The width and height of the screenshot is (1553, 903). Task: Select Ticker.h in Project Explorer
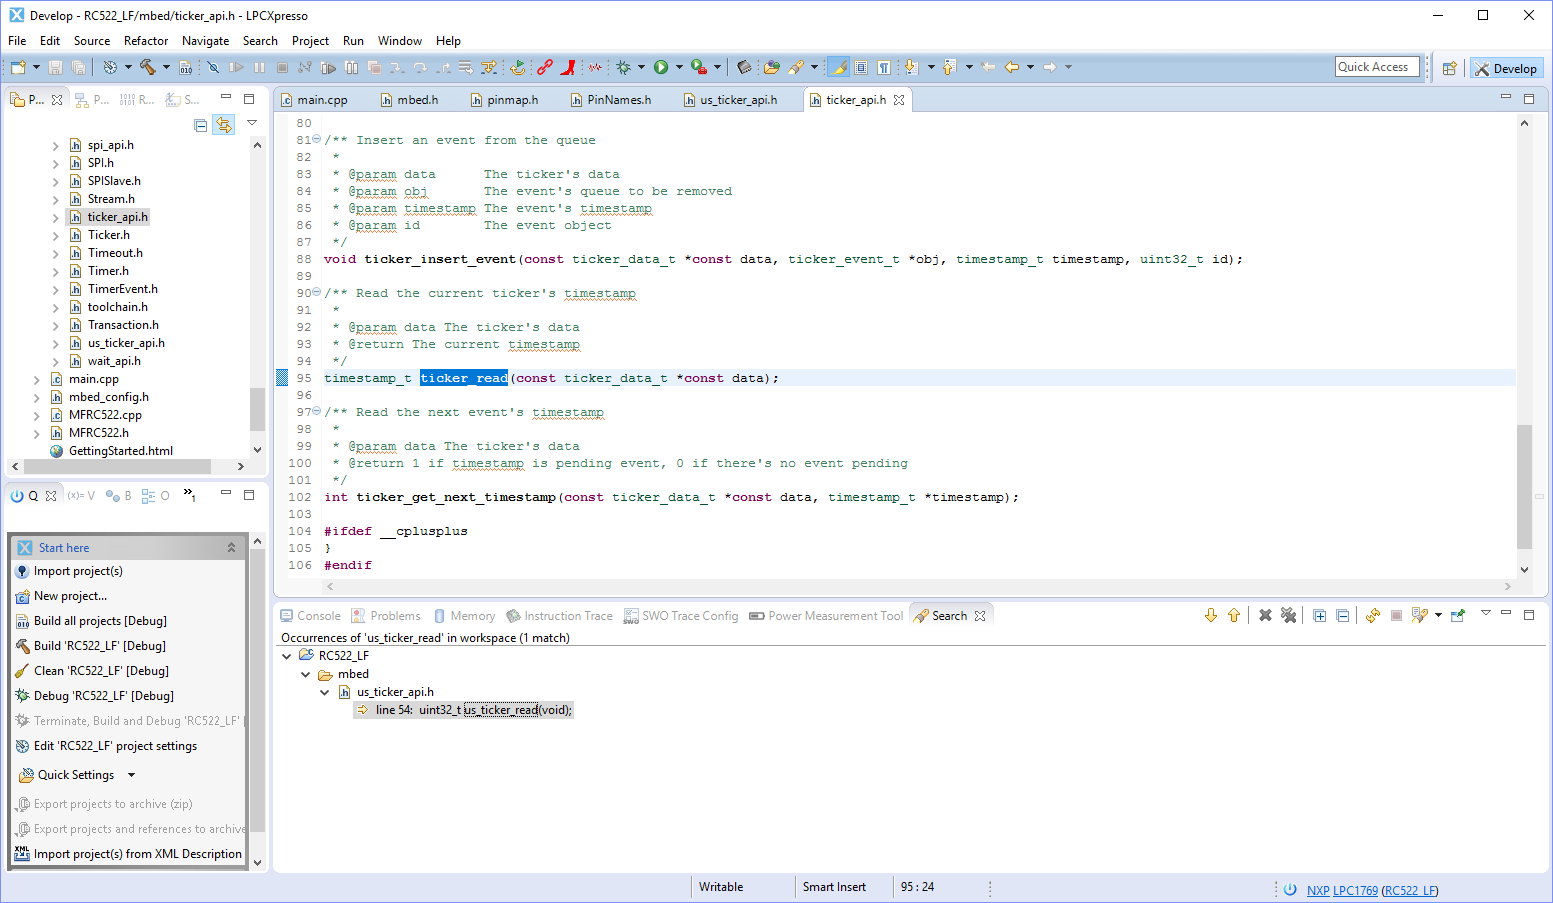108,235
